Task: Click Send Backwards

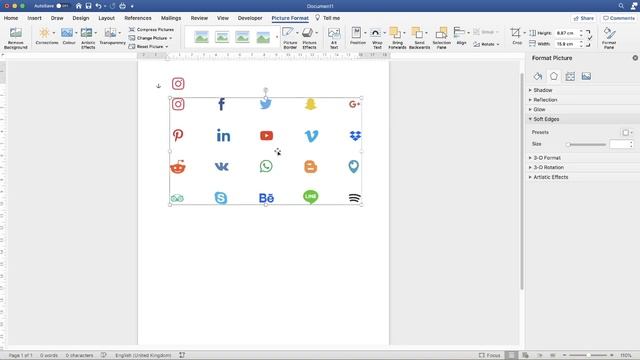Action: (x=419, y=38)
